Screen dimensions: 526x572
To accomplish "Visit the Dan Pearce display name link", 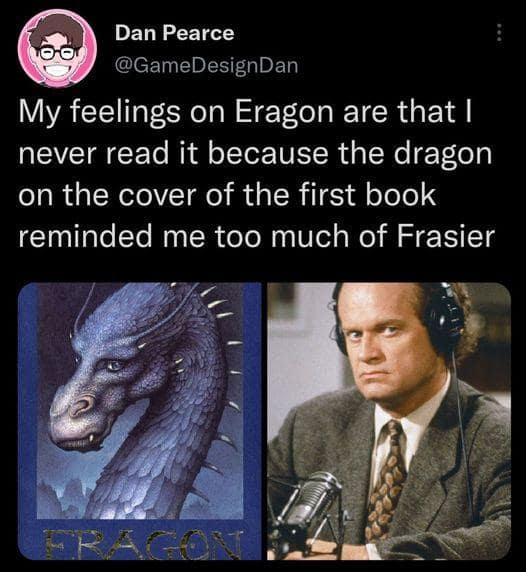I will pos(174,33).
